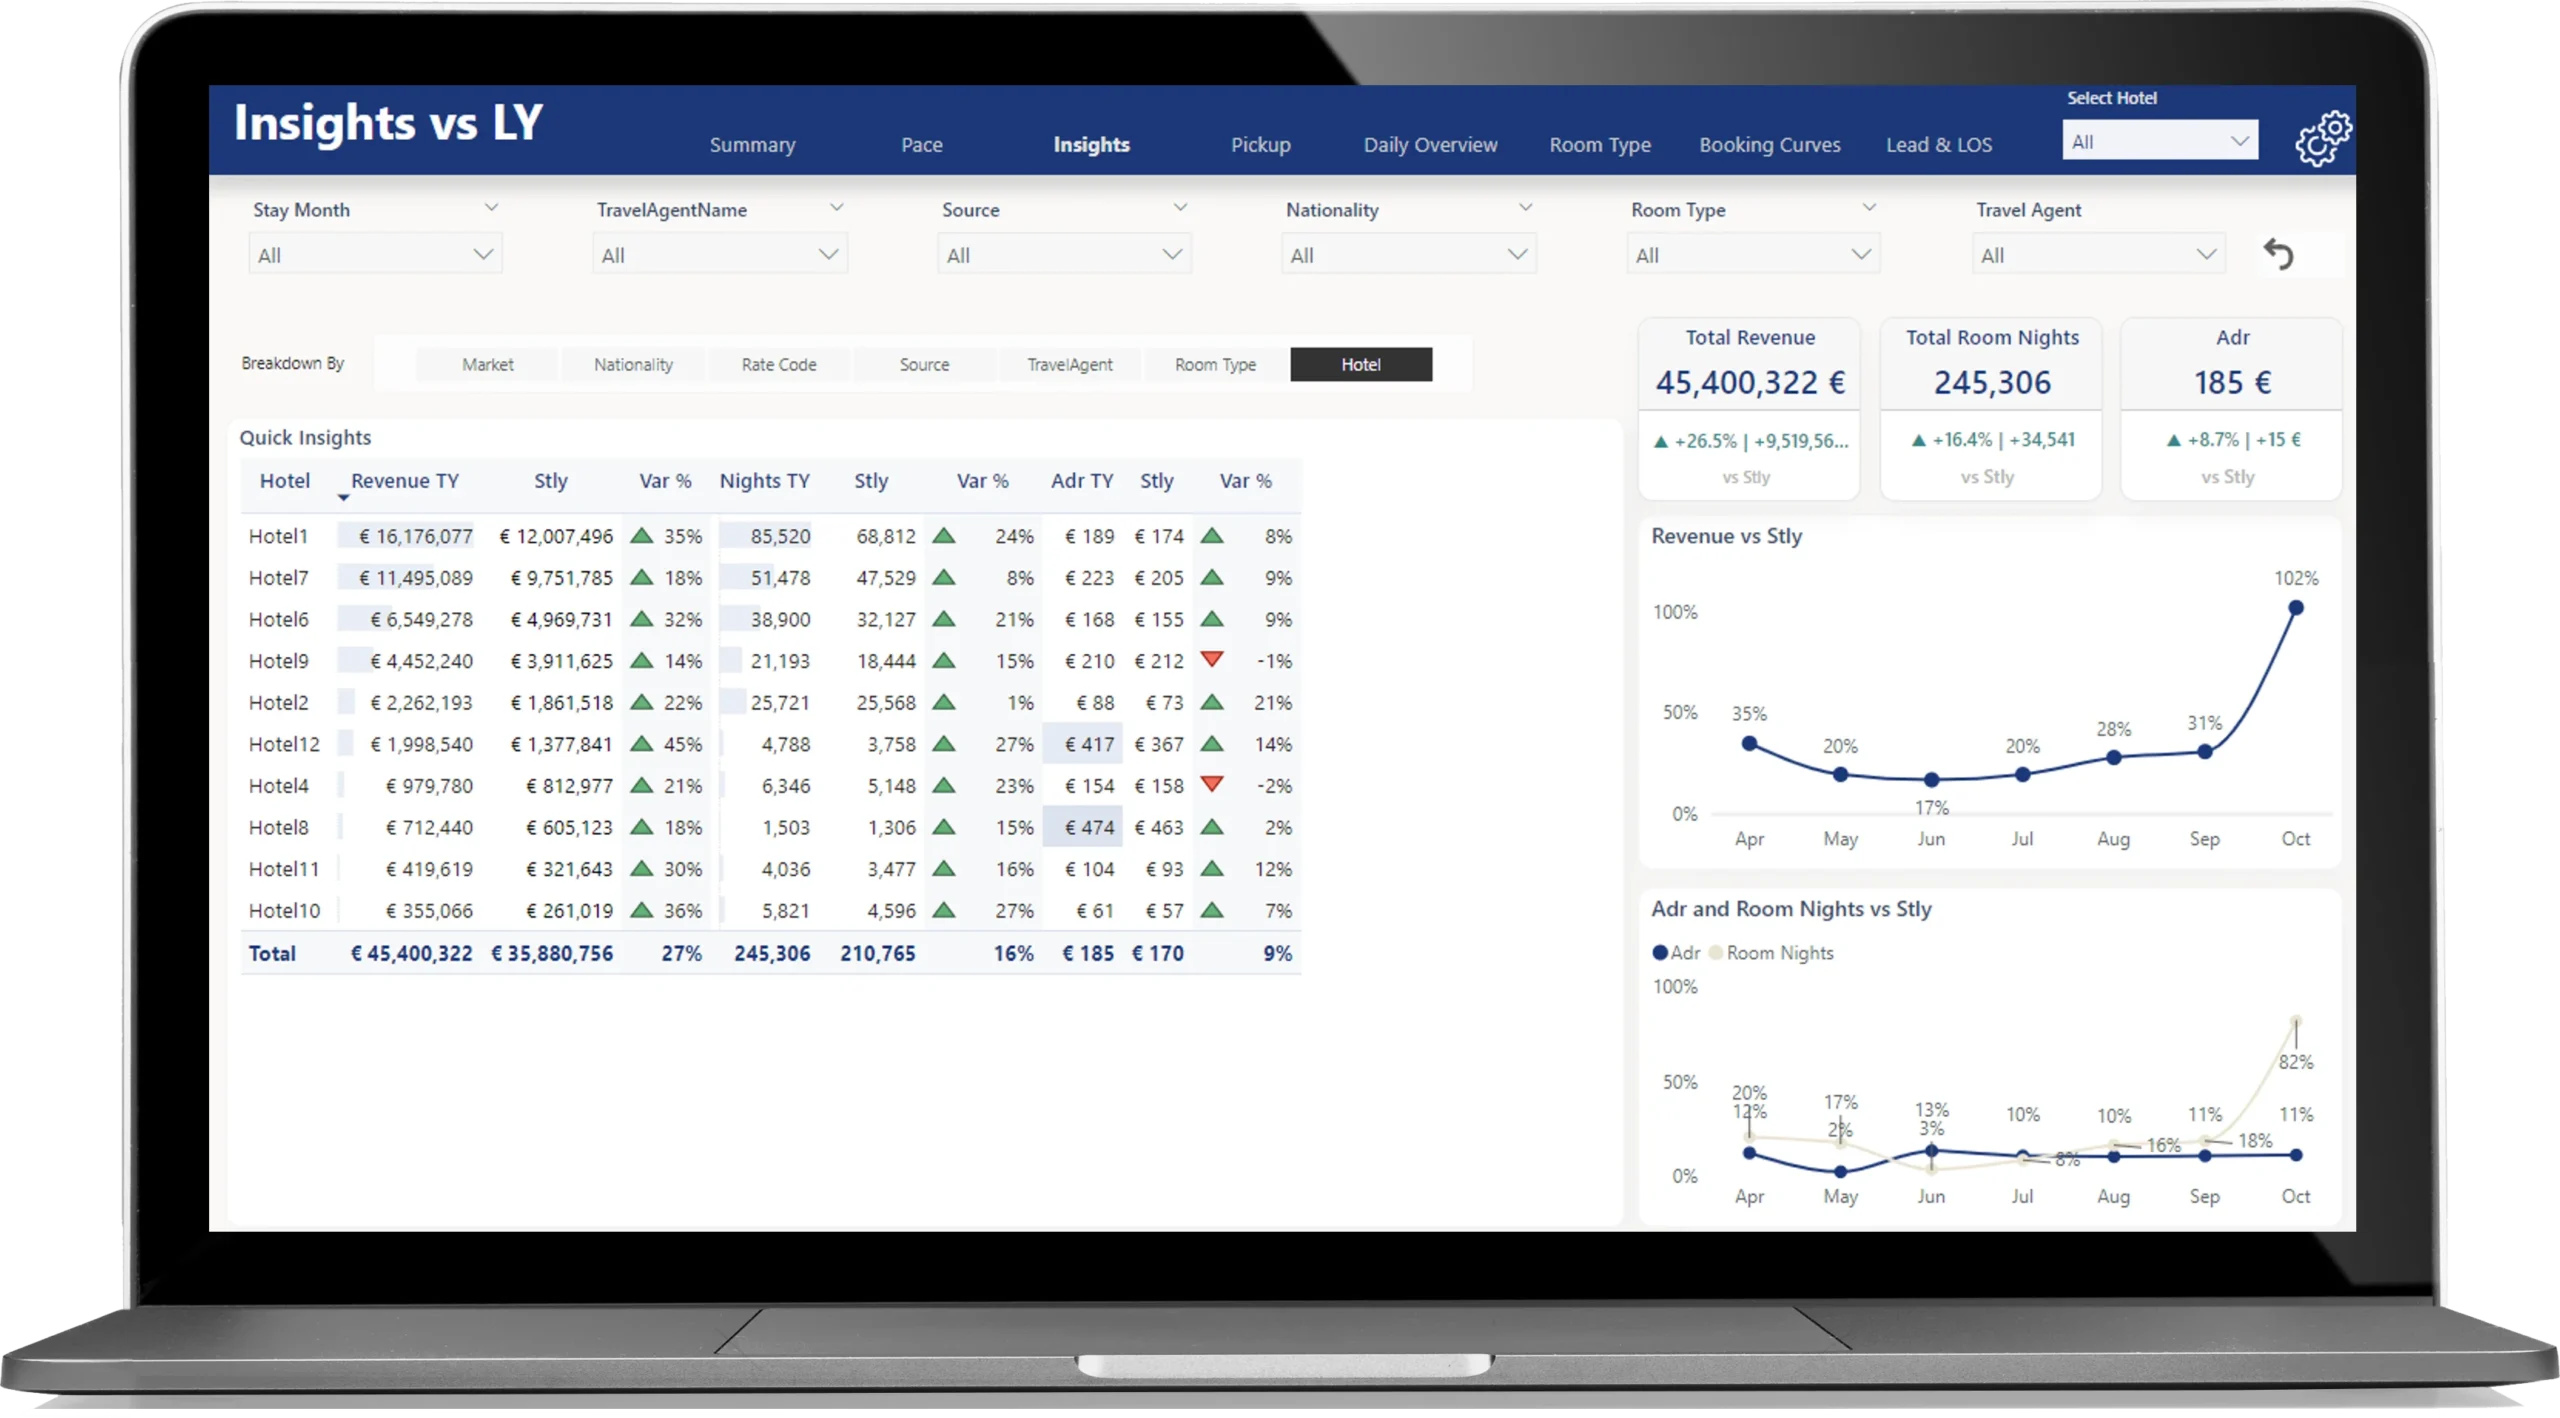Switch to the Pickup tab

coord(1260,145)
